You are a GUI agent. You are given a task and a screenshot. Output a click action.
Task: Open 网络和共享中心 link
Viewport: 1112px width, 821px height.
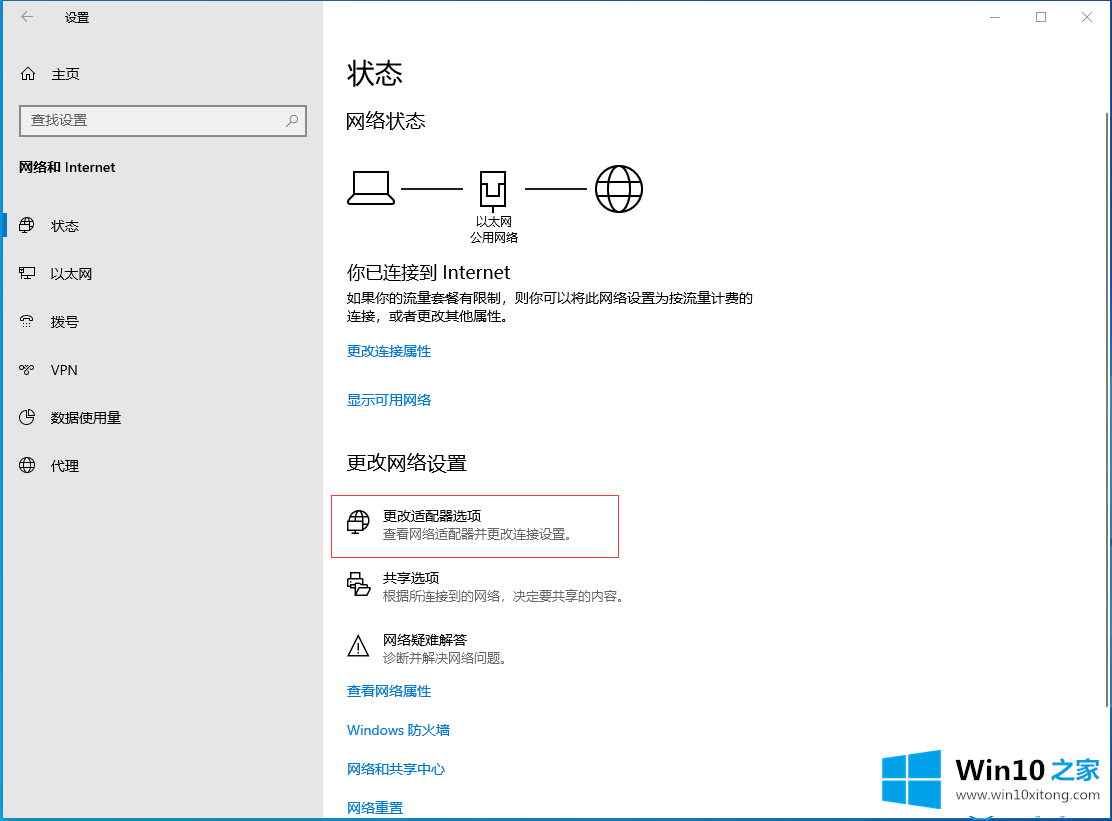pyautogui.click(x=396, y=769)
